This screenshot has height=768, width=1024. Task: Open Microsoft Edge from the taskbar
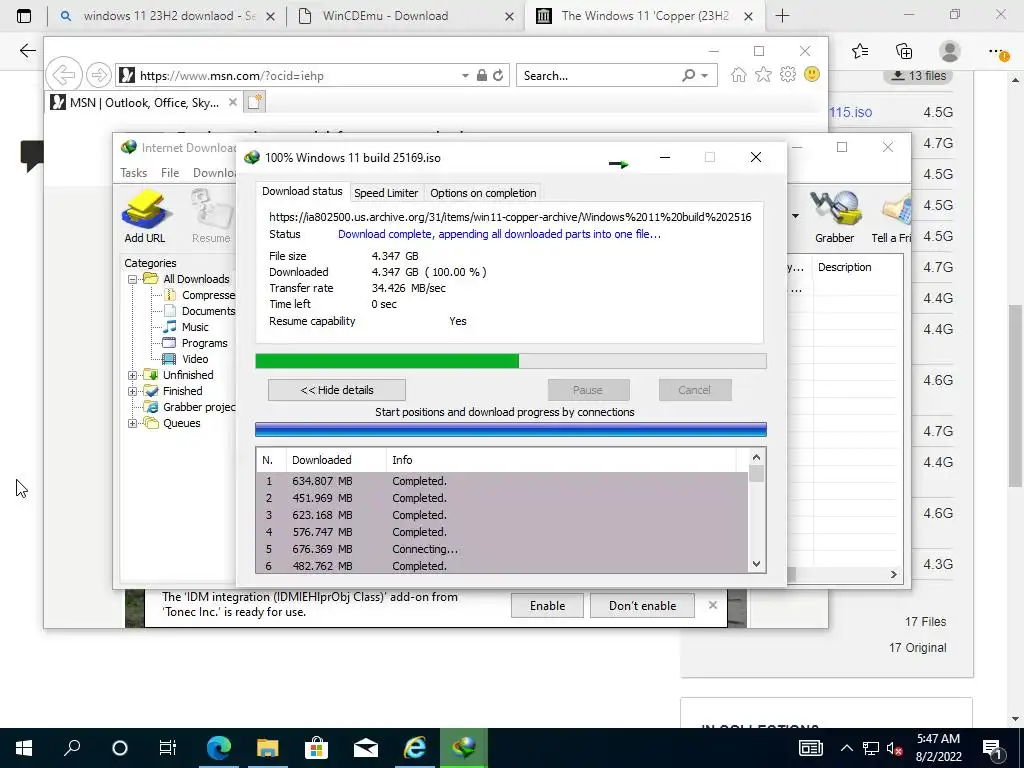click(219, 748)
